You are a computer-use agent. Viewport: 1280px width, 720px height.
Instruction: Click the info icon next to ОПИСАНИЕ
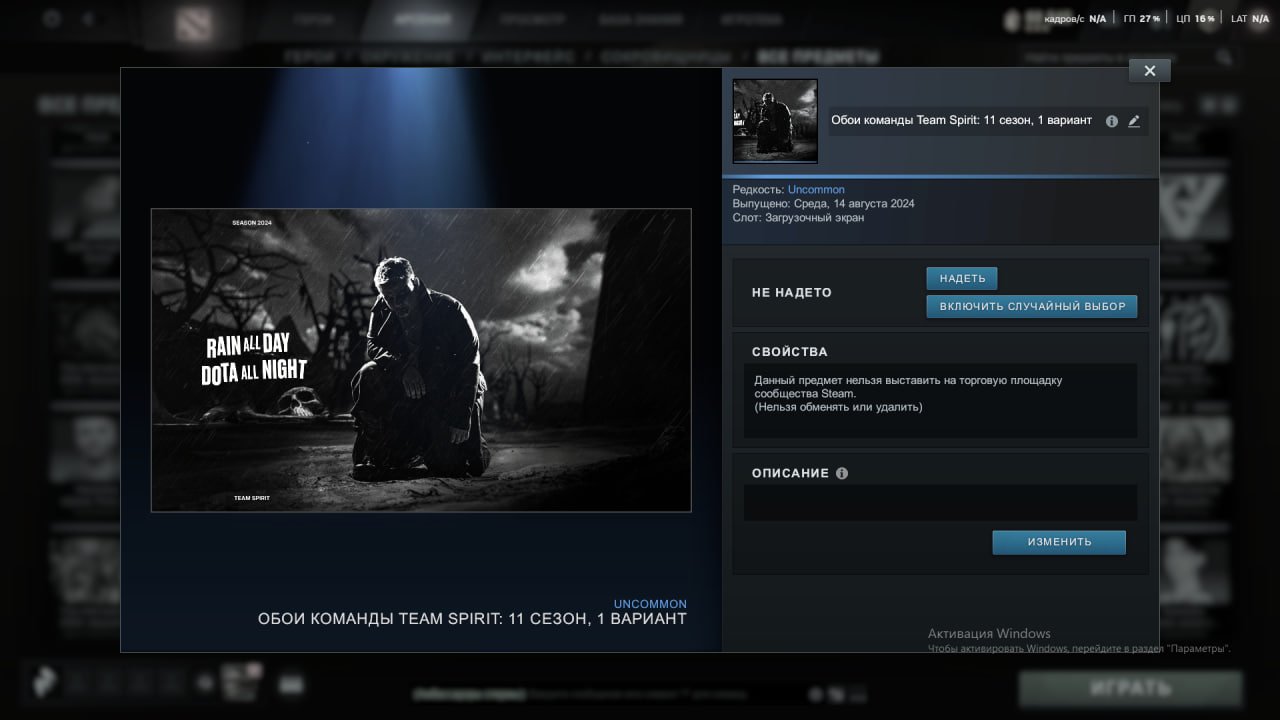click(x=842, y=473)
